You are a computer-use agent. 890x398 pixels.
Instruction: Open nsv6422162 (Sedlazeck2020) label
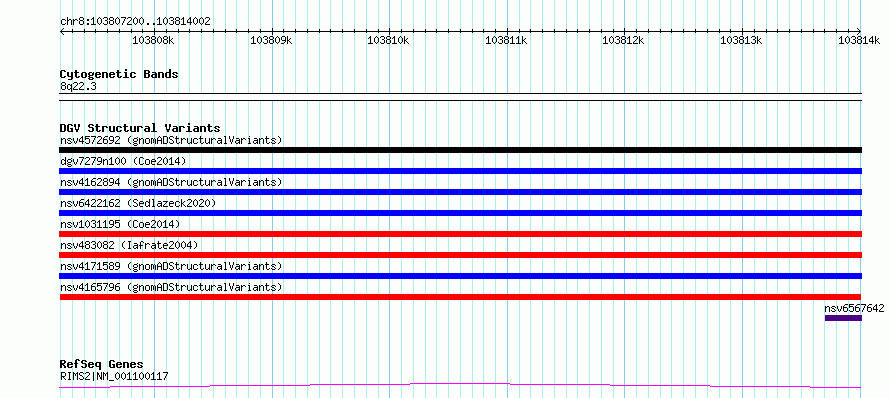[x=138, y=203]
